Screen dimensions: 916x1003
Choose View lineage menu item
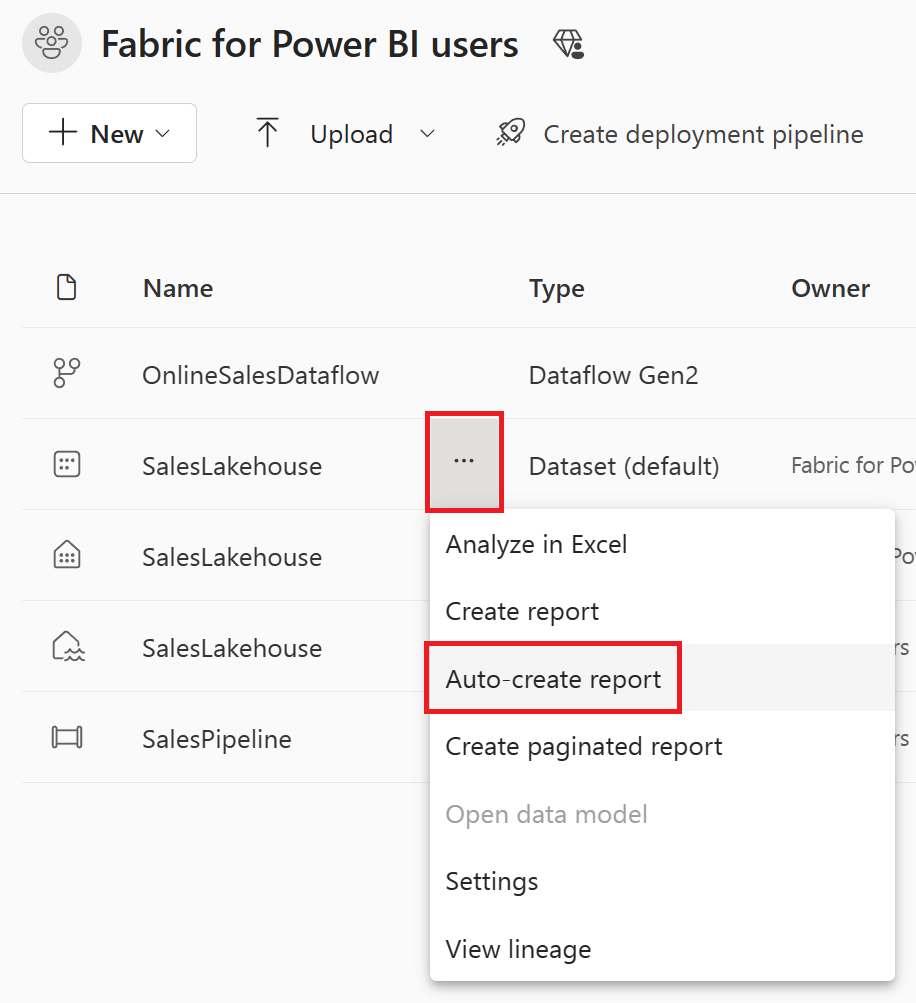pos(662,949)
